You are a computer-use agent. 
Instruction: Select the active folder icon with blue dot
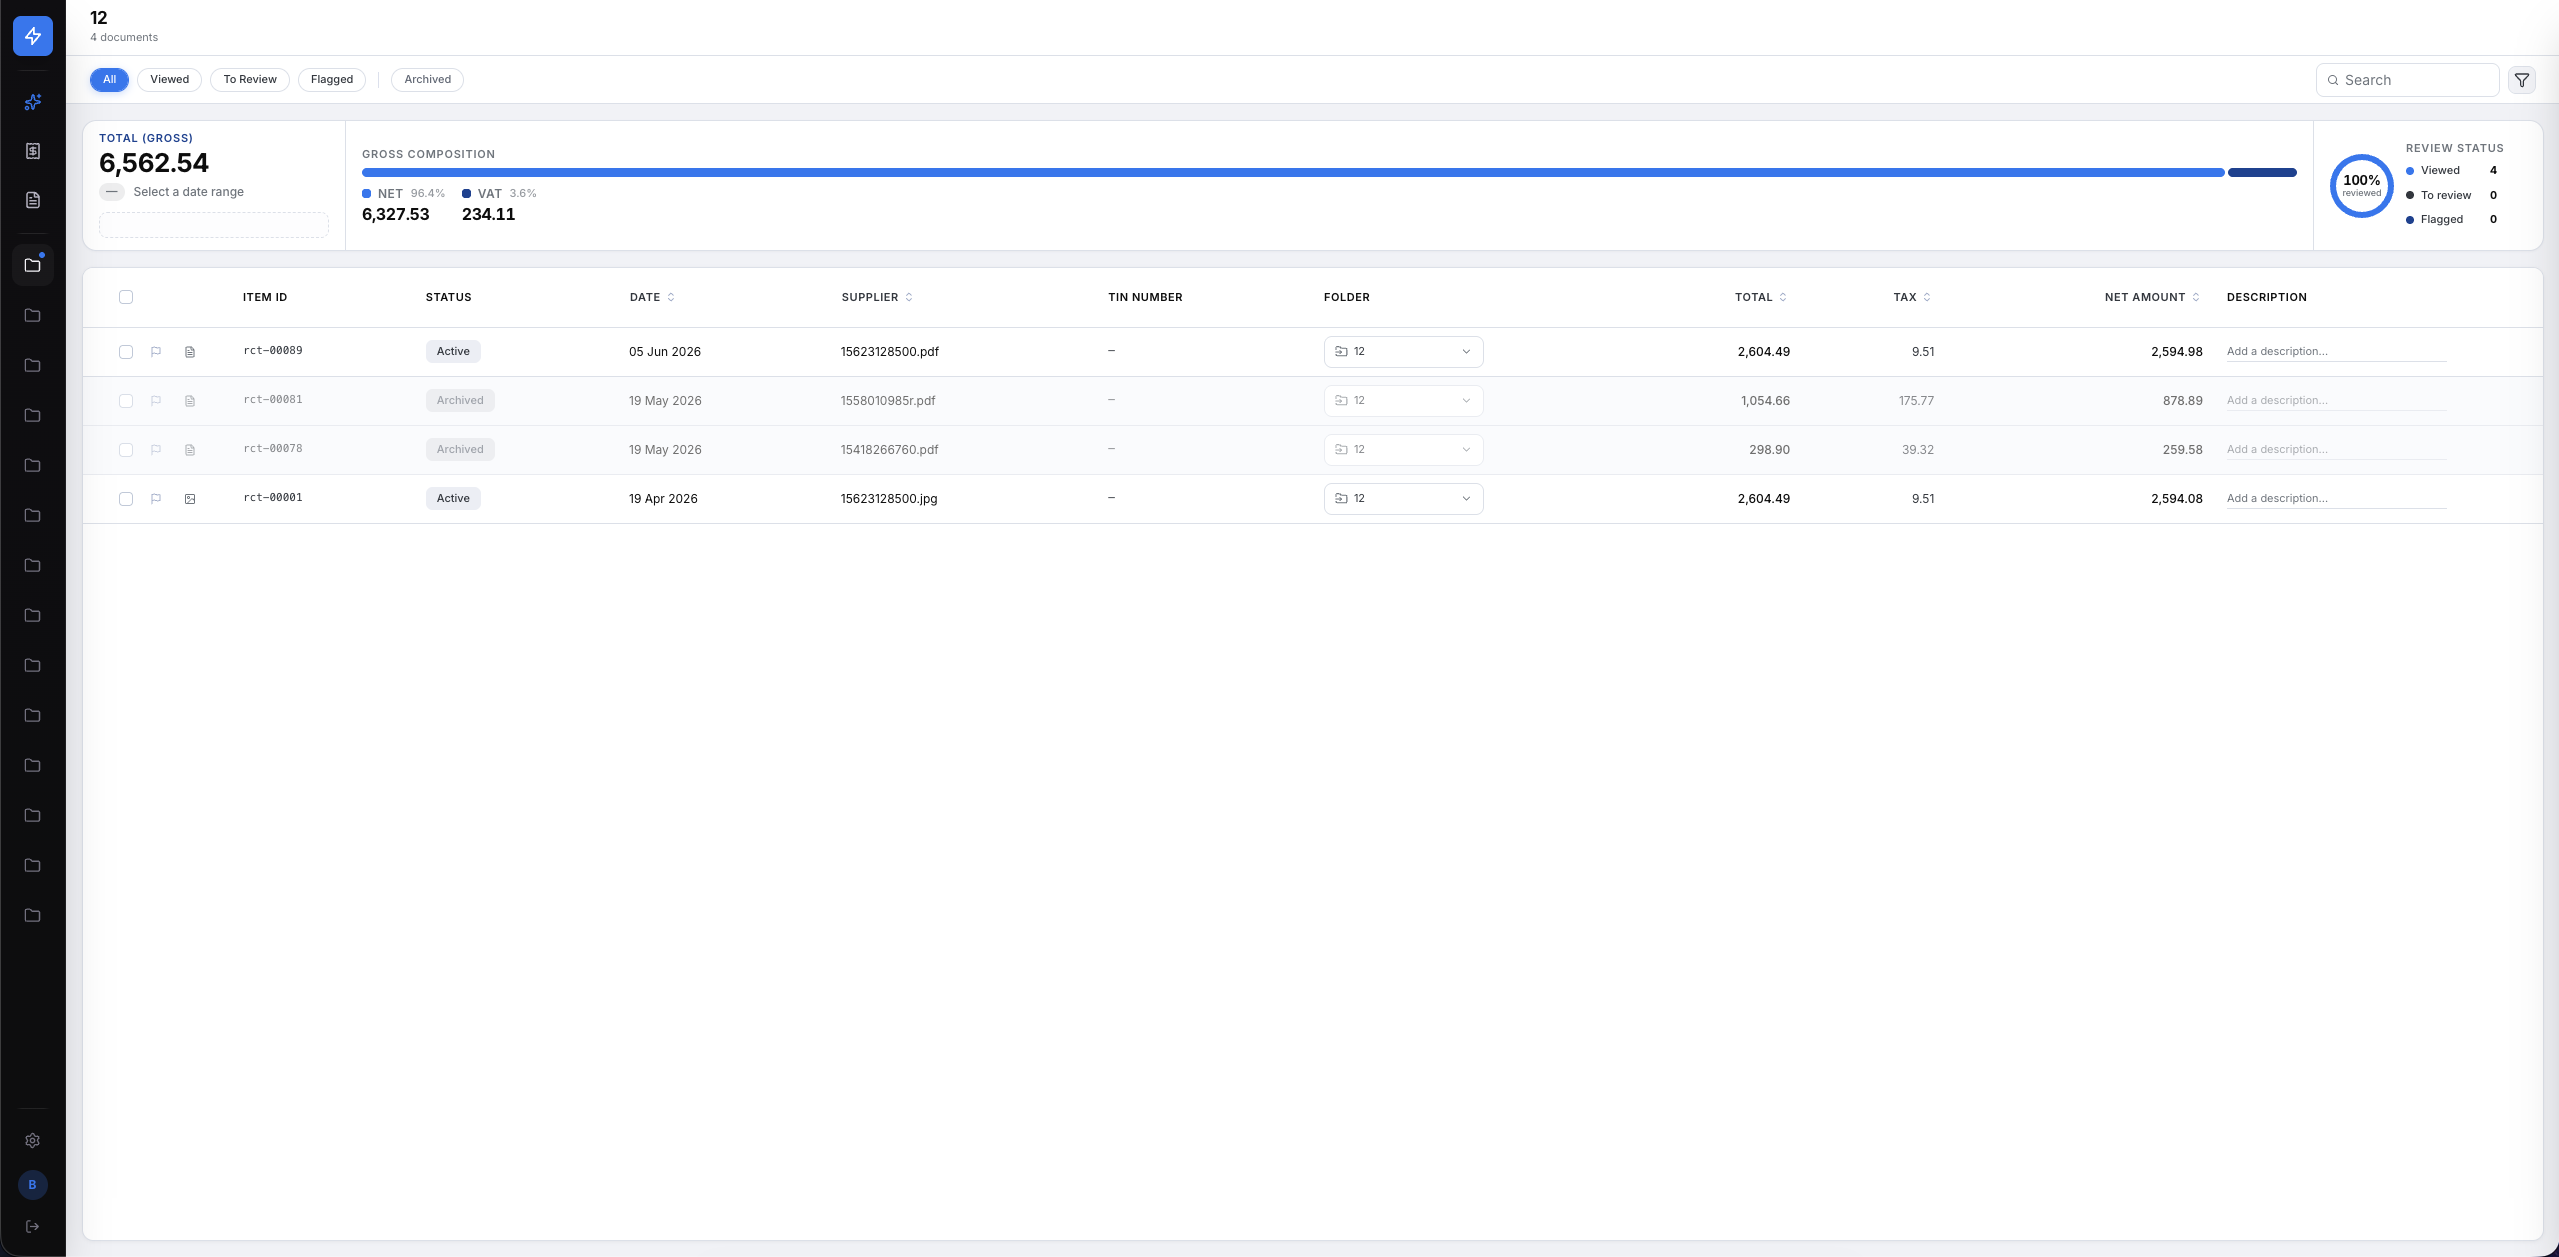pos(33,265)
